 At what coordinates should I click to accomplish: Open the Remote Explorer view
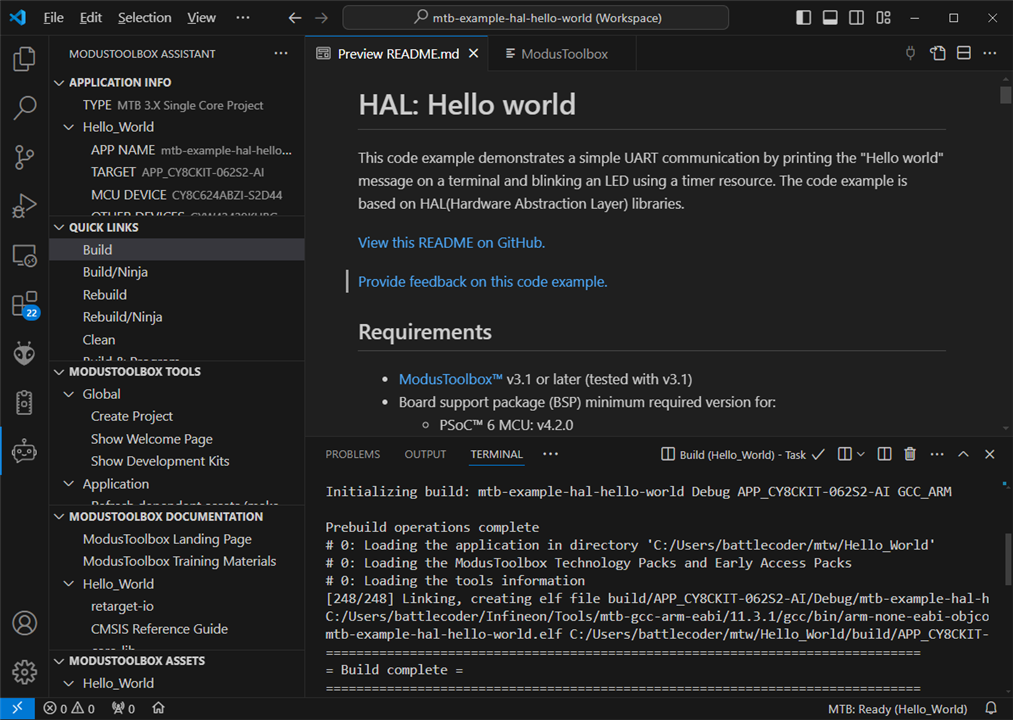point(24,255)
